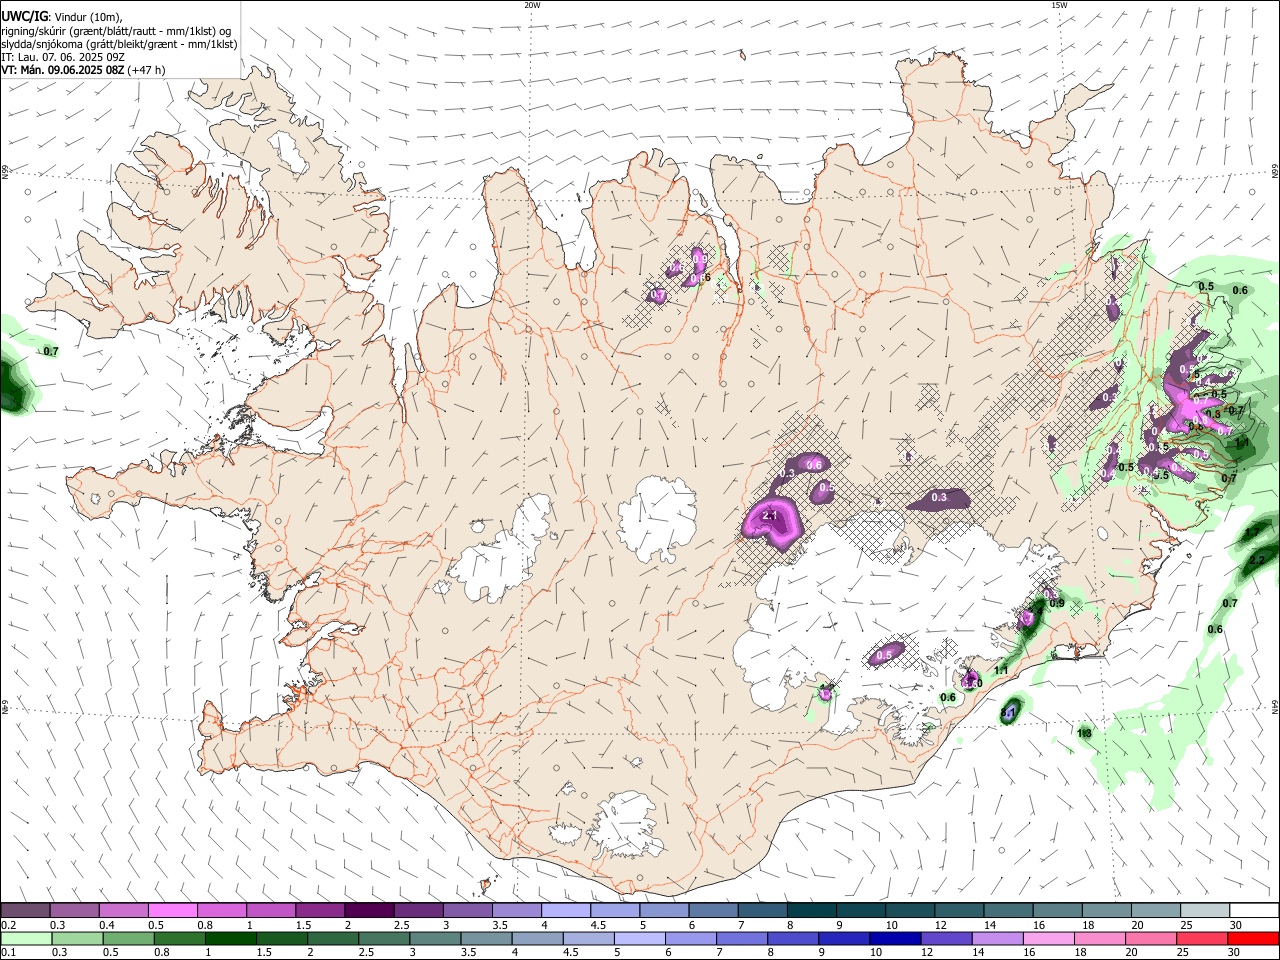Click the Mýrdalsjökull glacier on the south coast
Screen dimensions: 1280x960
(x=626, y=826)
